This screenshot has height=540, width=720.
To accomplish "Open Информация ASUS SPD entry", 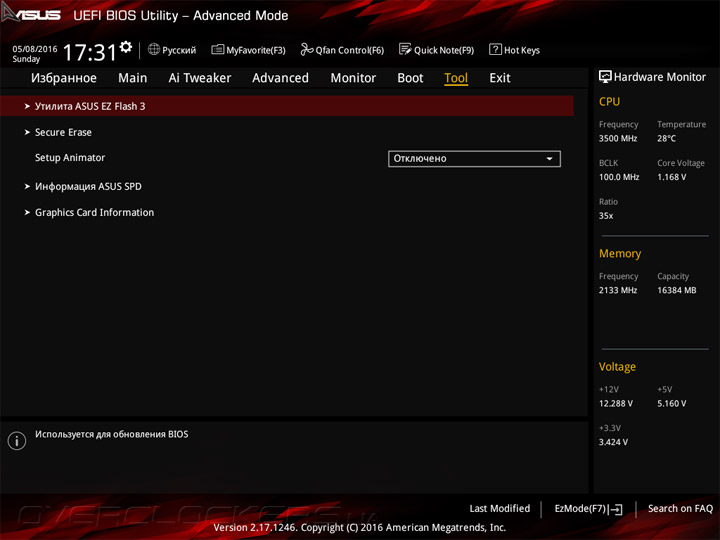I will point(88,186).
